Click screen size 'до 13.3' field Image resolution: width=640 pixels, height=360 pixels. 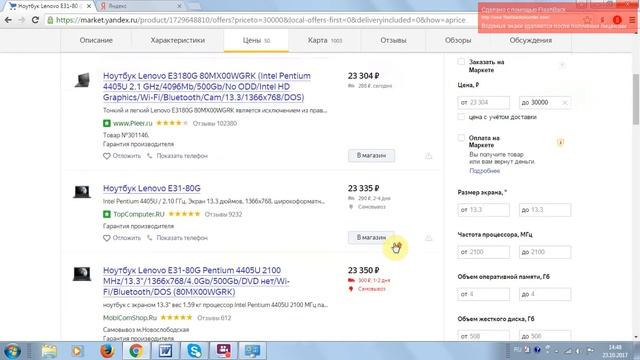point(545,210)
